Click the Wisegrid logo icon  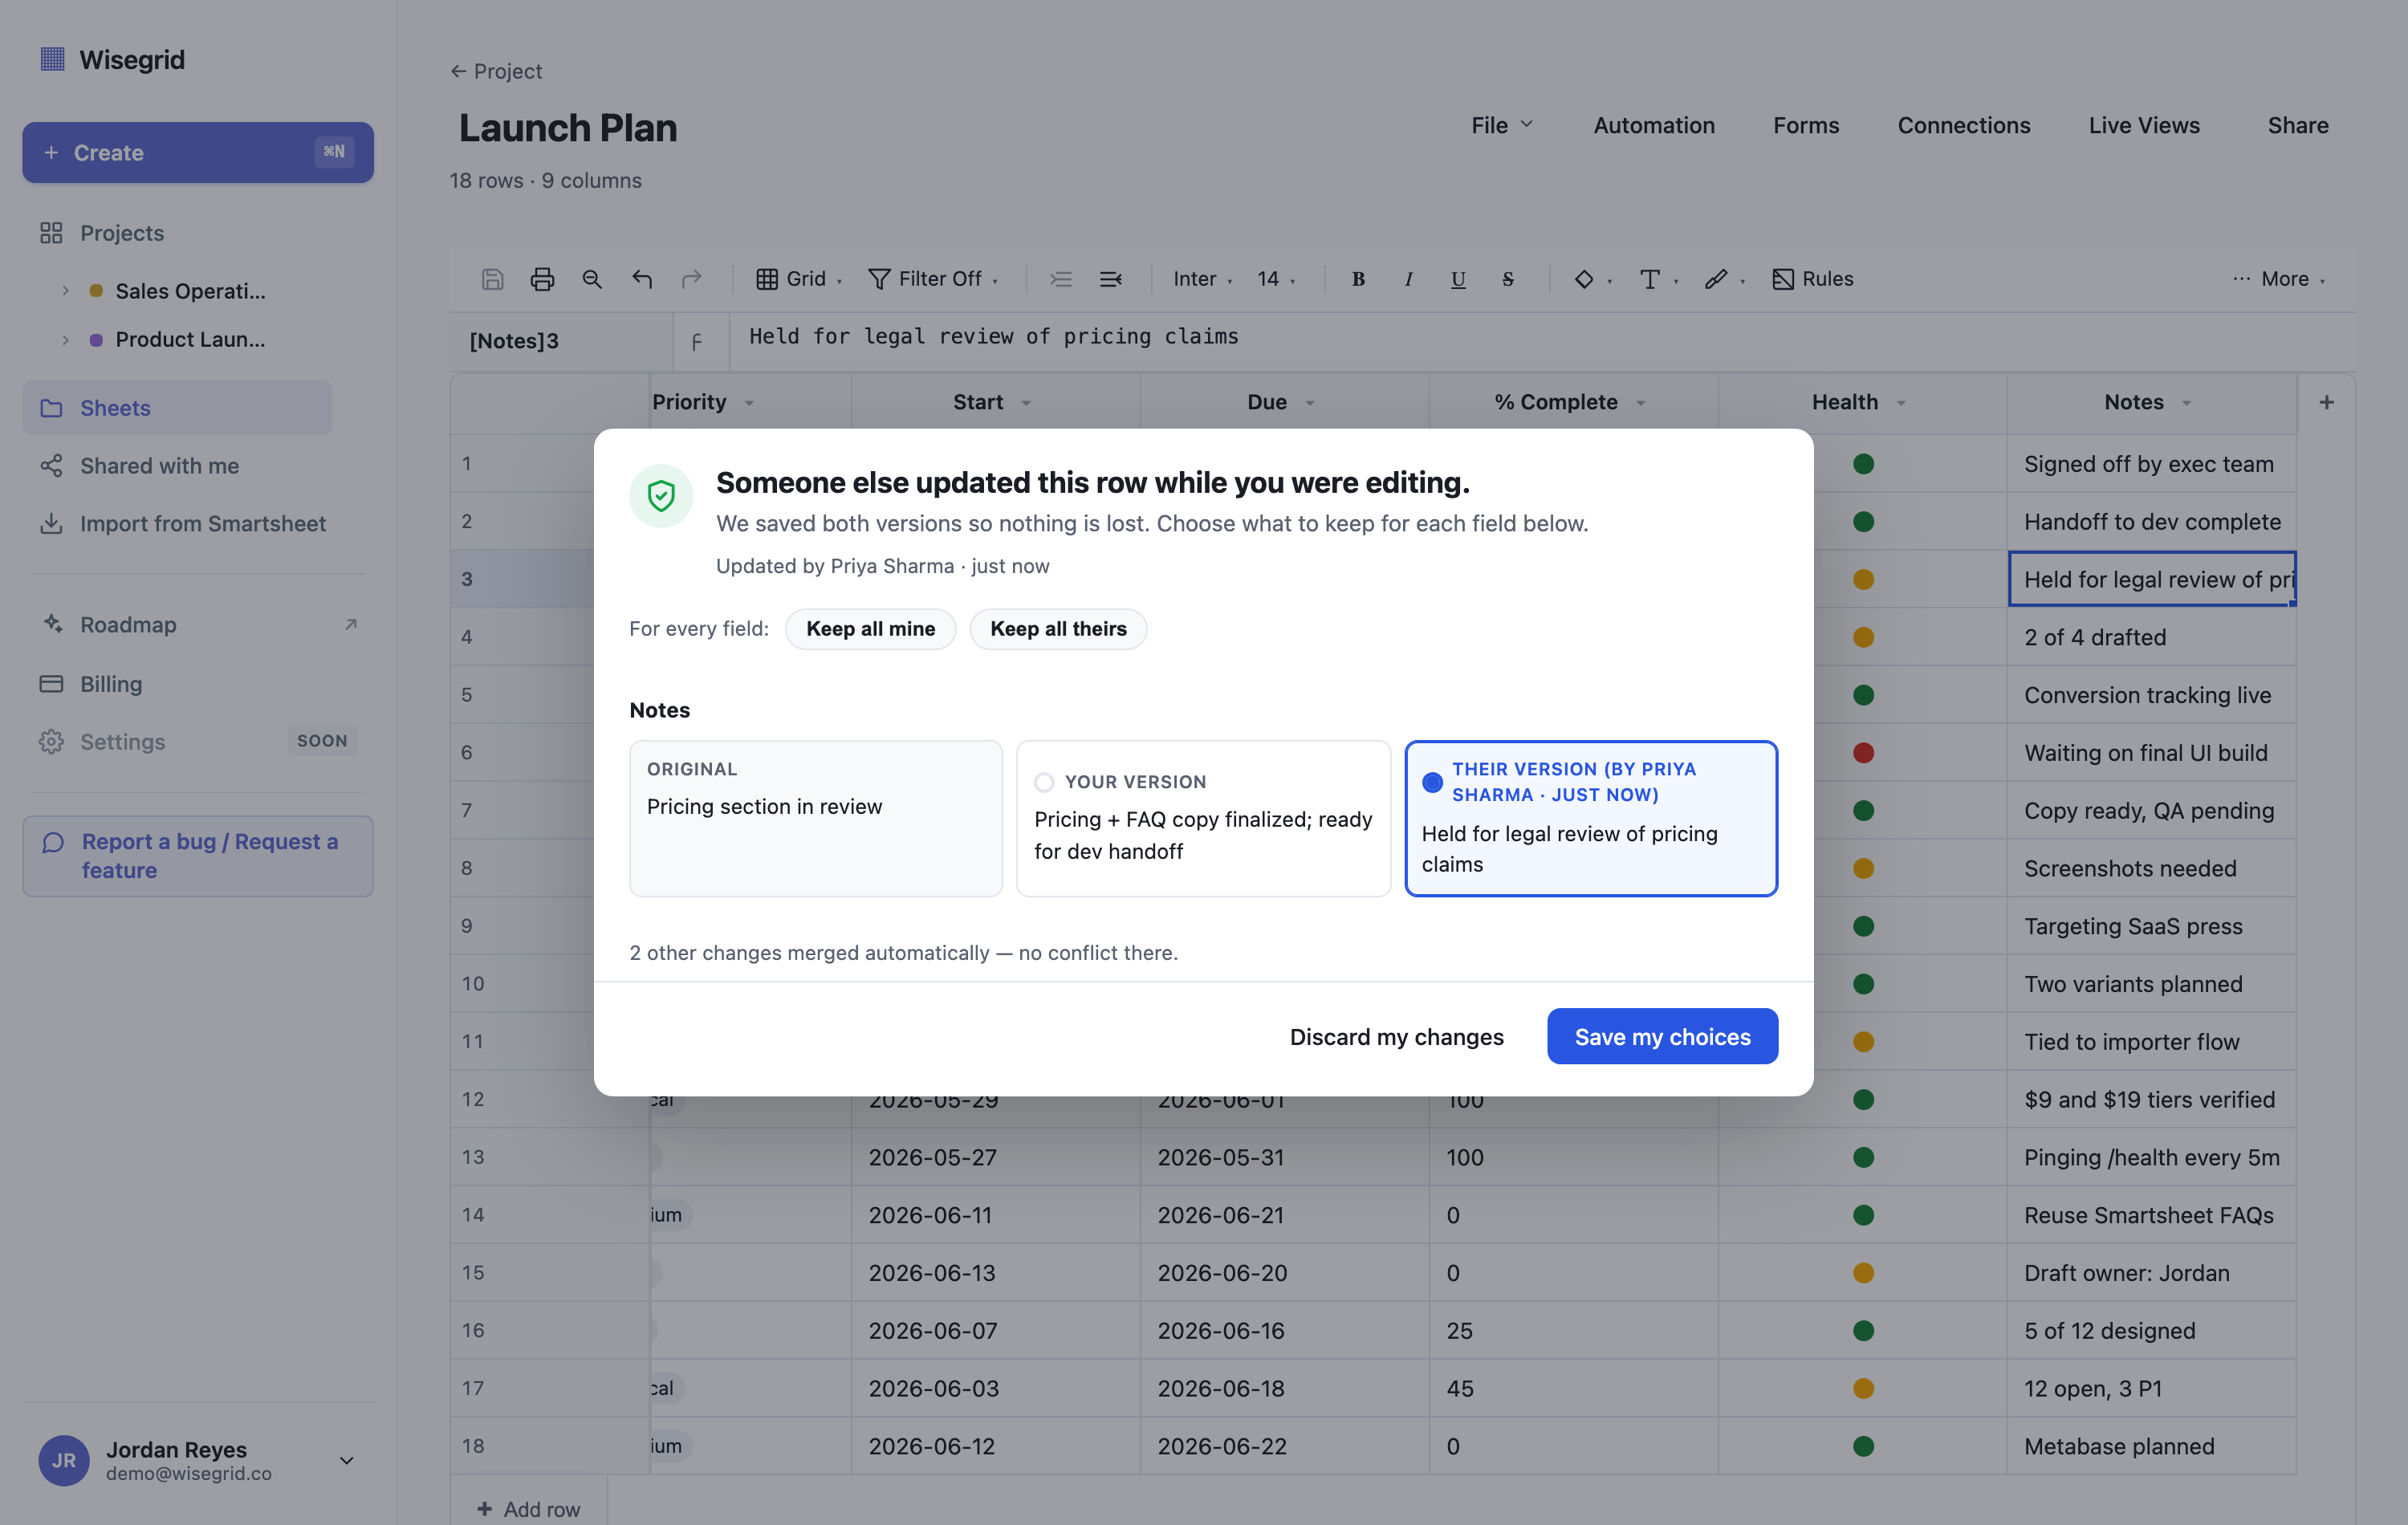pos(52,59)
